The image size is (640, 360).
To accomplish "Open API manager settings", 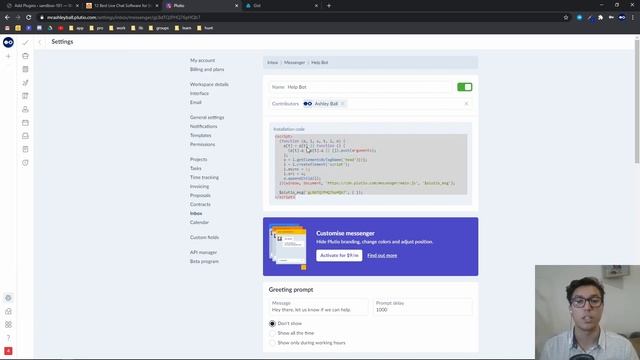I will (204, 253).
